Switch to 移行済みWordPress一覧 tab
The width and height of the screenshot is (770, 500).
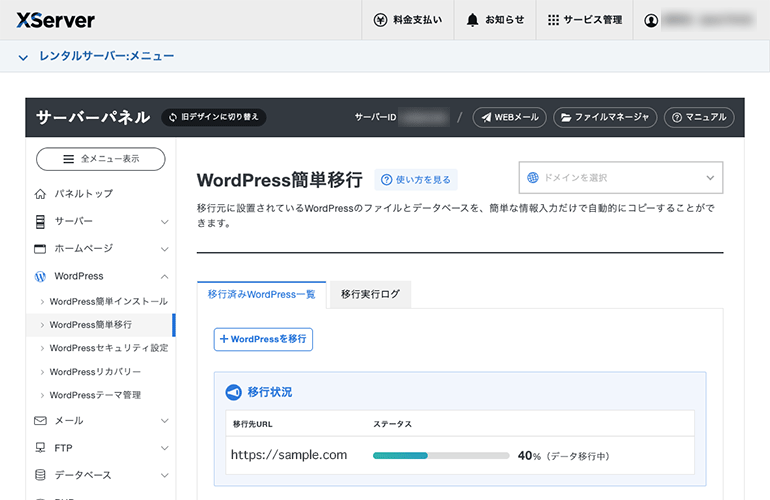pyautogui.click(x=261, y=294)
